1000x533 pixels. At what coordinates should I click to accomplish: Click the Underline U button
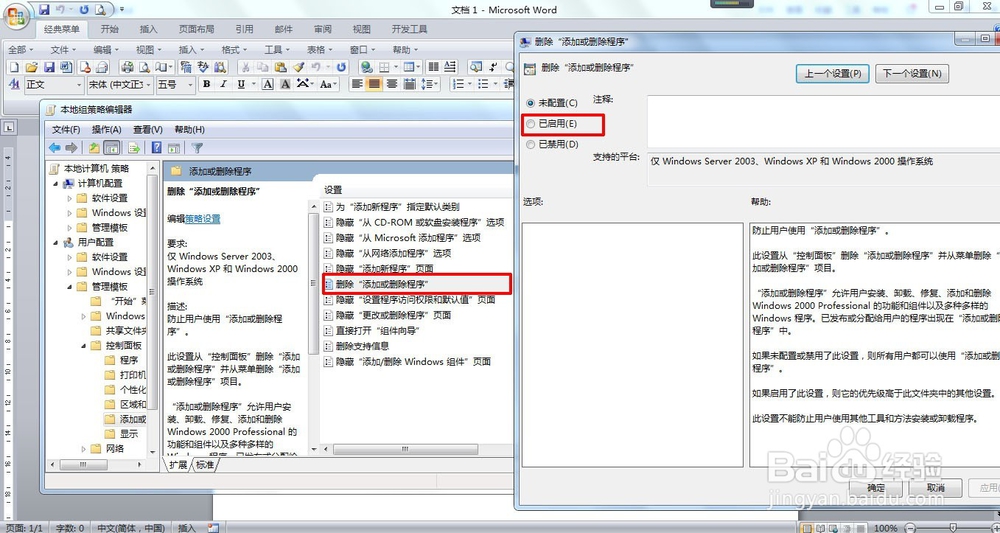point(241,84)
